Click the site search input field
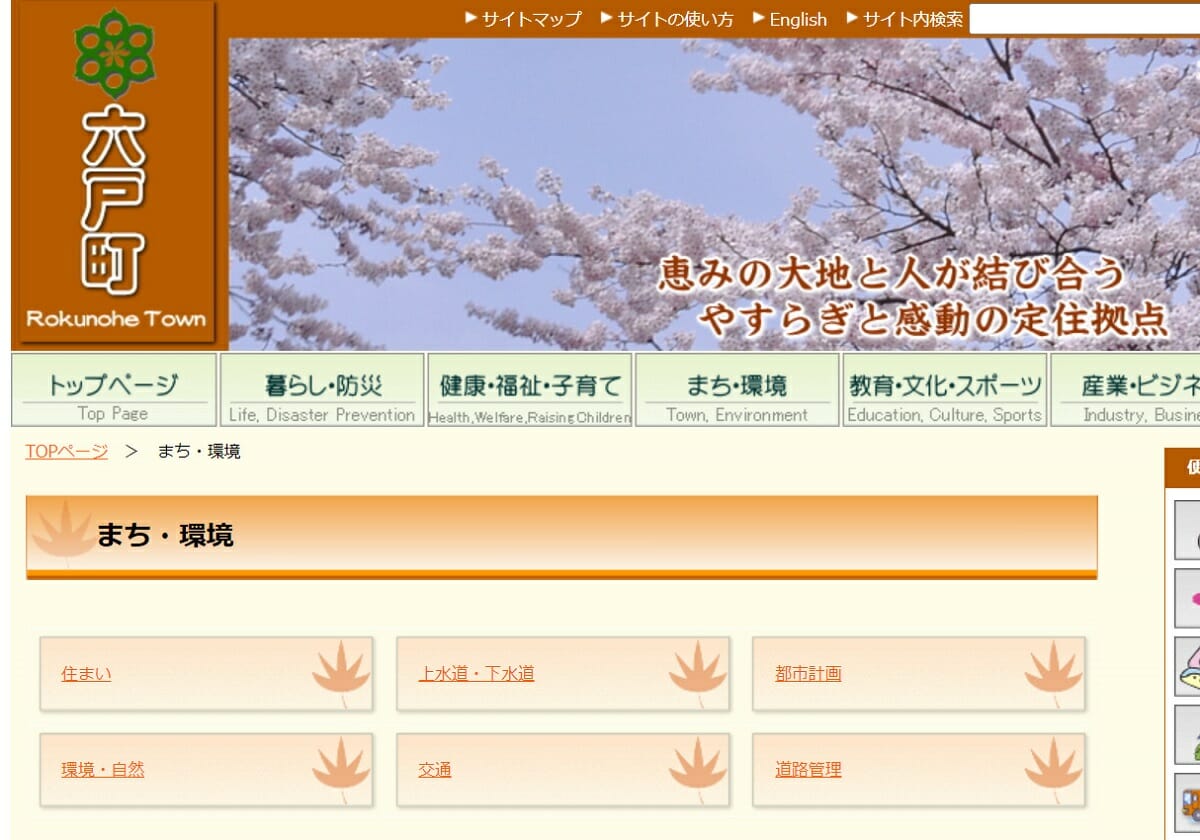The height and width of the screenshot is (840, 1200). pos(1083,19)
